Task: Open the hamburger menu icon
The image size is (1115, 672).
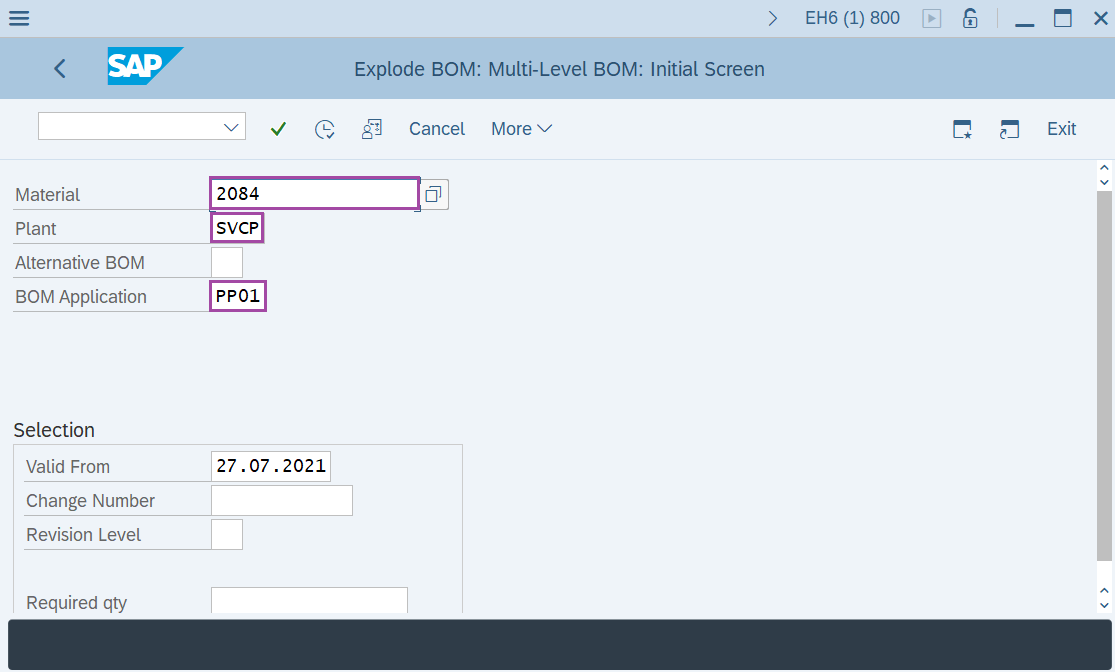Action: pyautogui.click(x=19, y=17)
